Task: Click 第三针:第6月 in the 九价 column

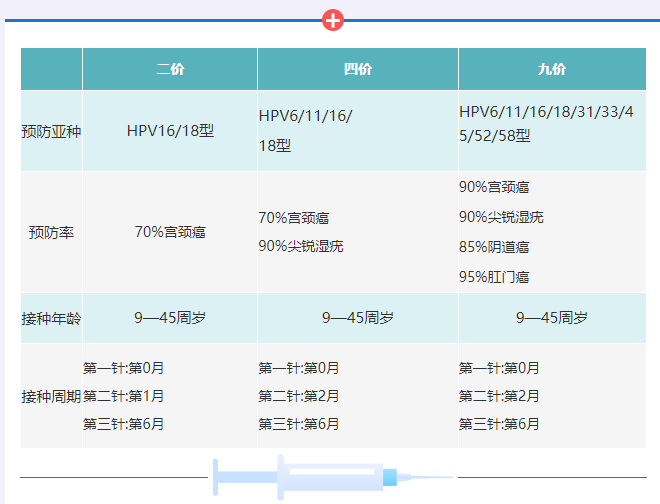Action: click(500, 424)
